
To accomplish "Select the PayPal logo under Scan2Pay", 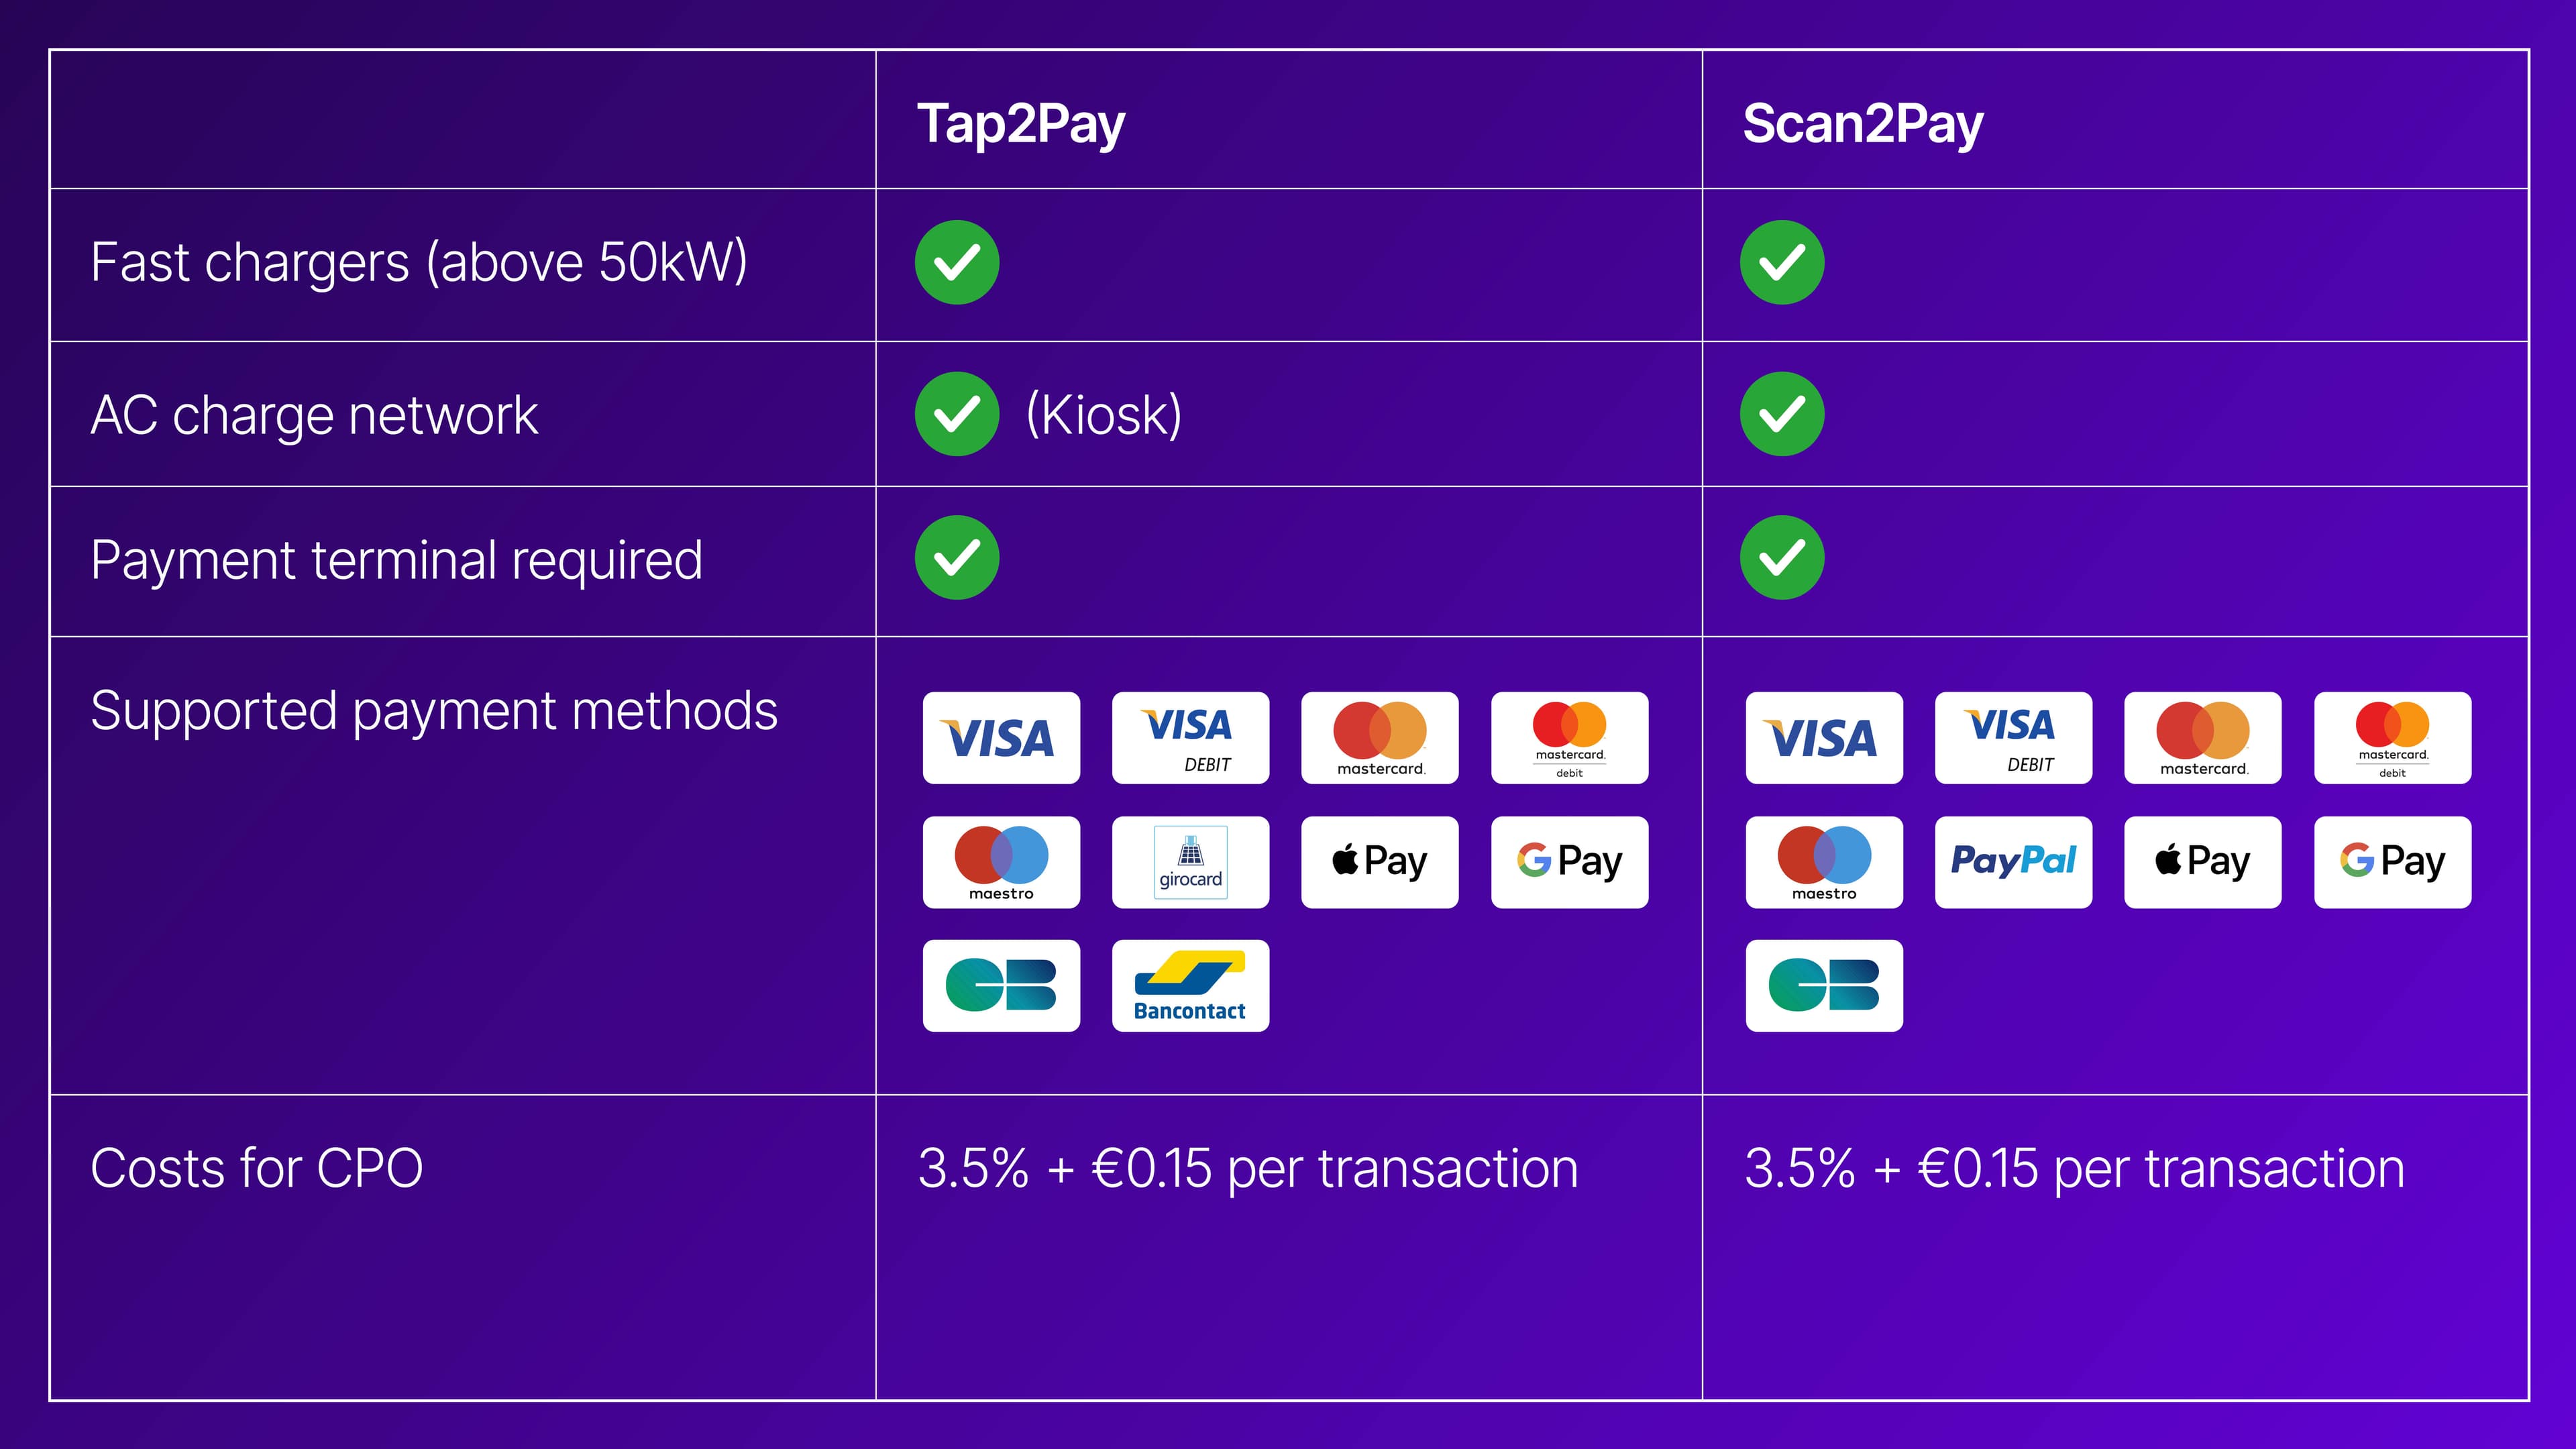I will [x=2013, y=862].
